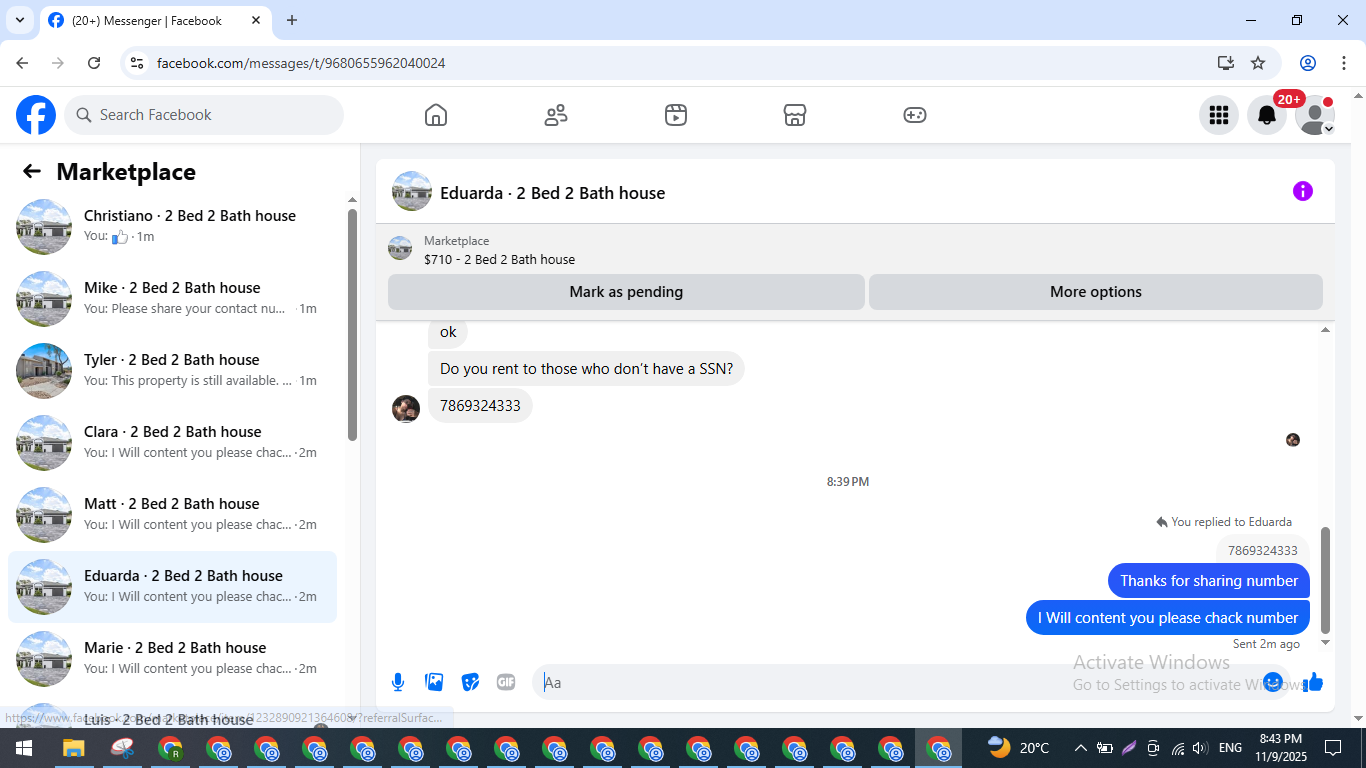Click the sender's avatar beside phone number message
This screenshot has height=768, width=1366.
pyautogui.click(x=406, y=409)
